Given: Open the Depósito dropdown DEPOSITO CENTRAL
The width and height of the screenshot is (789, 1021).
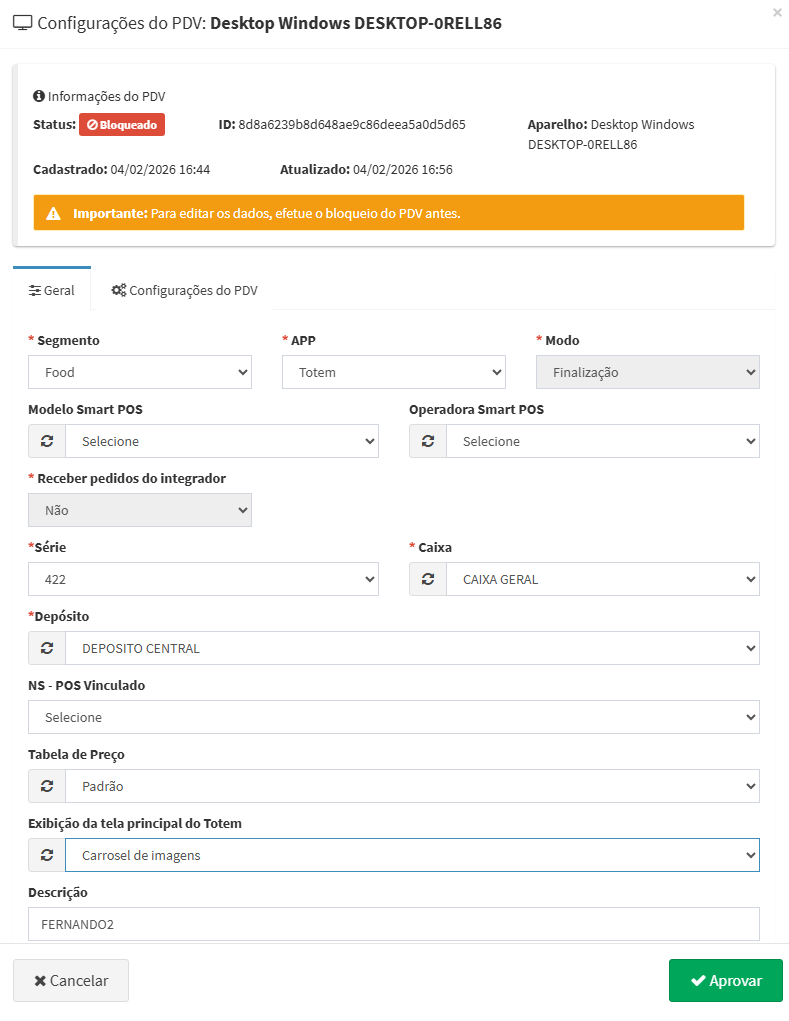Looking at the screenshot, I should pyautogui.click(x=411, y=648).
